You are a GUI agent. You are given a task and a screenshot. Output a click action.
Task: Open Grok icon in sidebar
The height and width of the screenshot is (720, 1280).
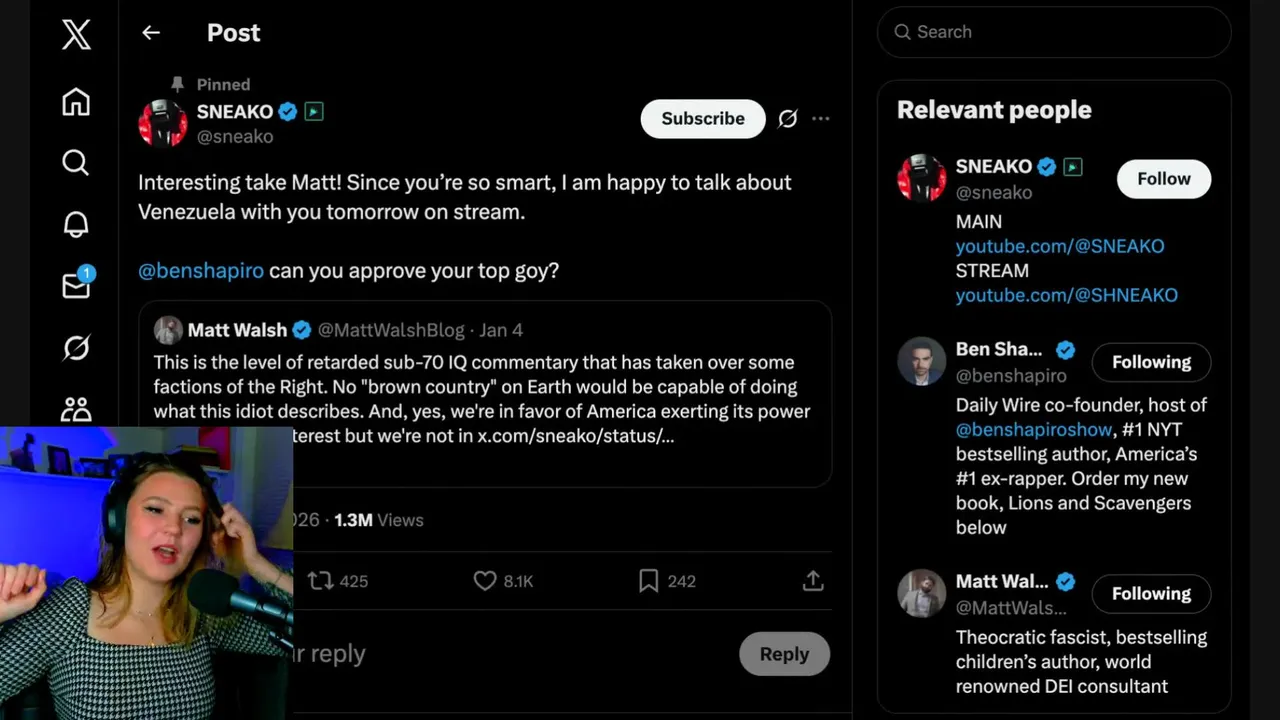[x=76, y=347]
